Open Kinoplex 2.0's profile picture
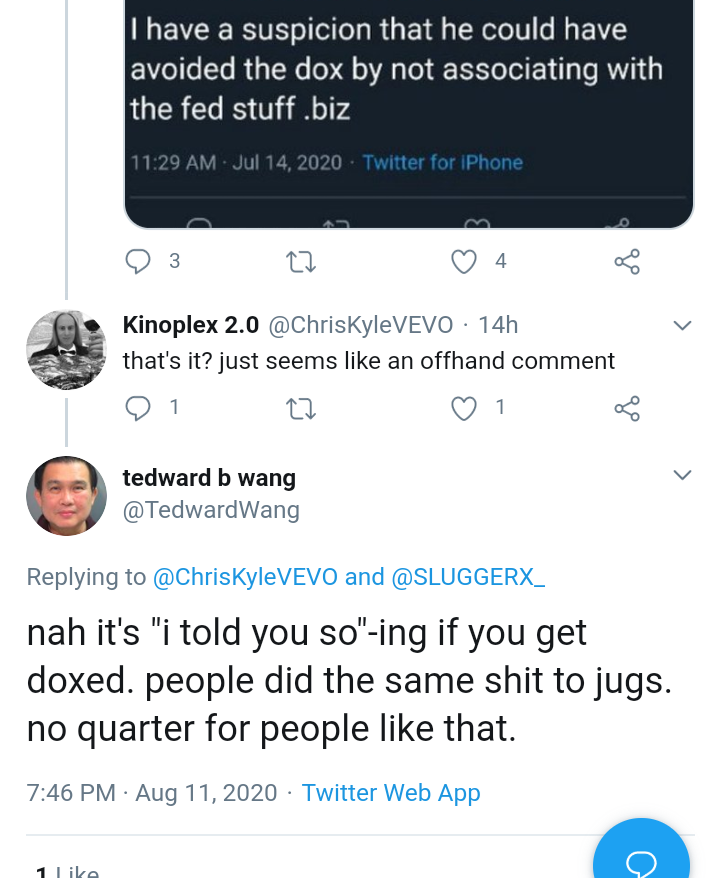This screenshot has width=706, height=878. 66,349
